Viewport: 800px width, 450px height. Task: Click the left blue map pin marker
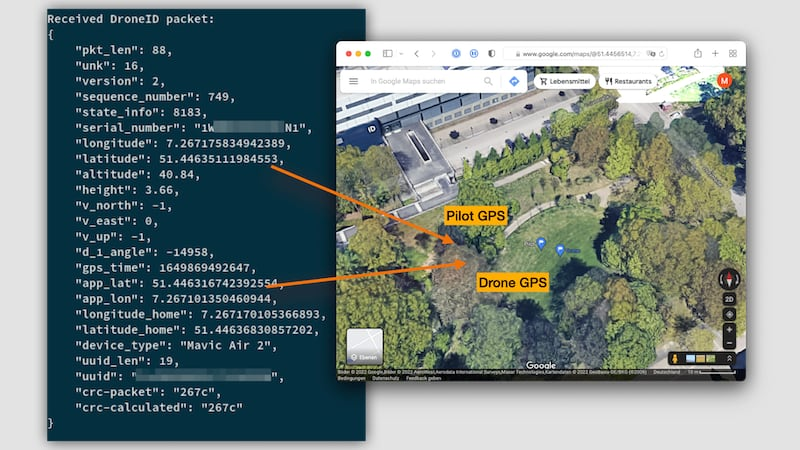click(541, 243)
